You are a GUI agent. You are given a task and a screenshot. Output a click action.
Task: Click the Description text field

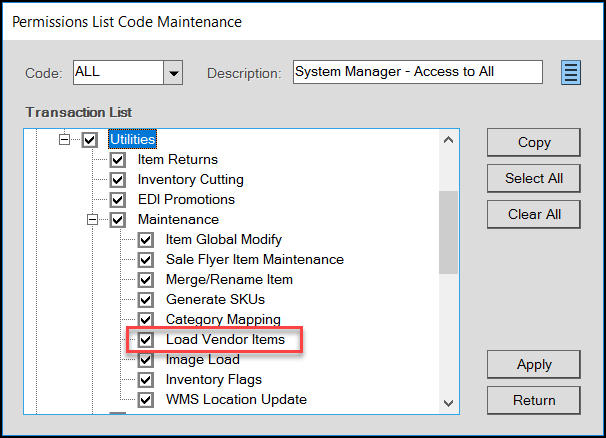[418, 72]
